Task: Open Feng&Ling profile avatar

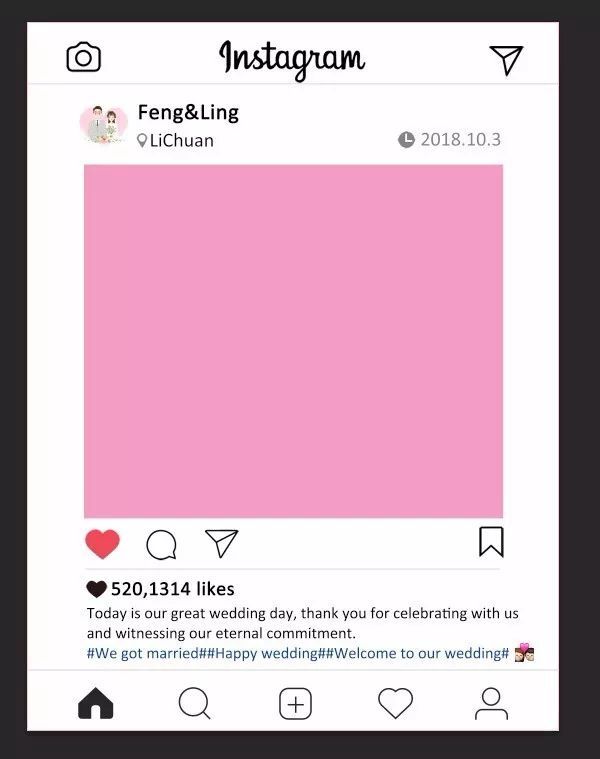Action: (x=104, y=124)
